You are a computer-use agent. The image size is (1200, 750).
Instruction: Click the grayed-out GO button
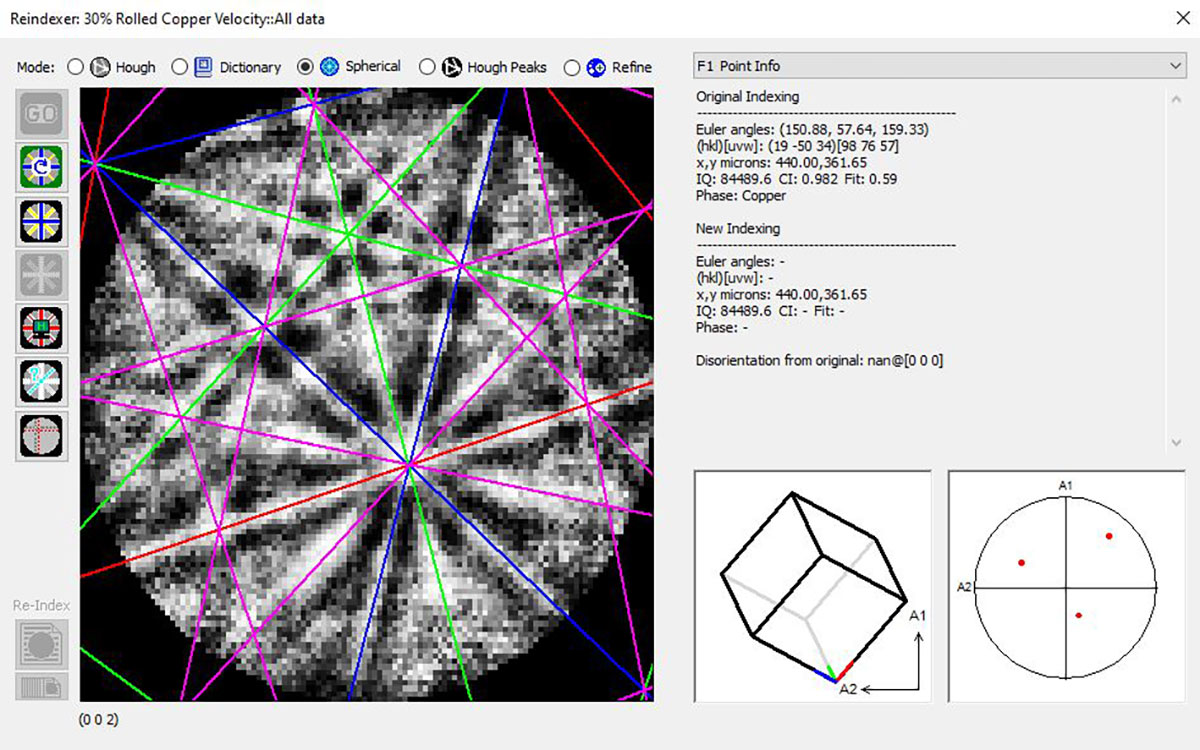[x=42, y=113]
